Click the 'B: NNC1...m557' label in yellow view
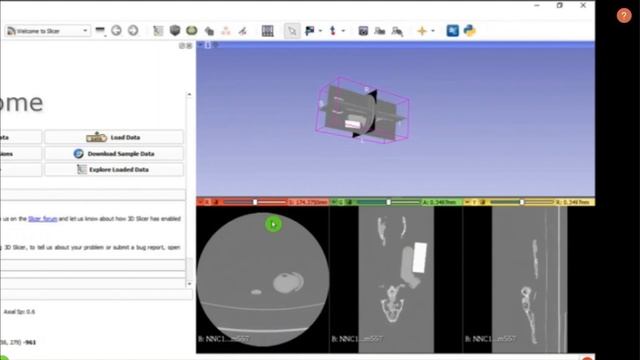Viewport: 640px width, 360px height. tap(490, 339)
